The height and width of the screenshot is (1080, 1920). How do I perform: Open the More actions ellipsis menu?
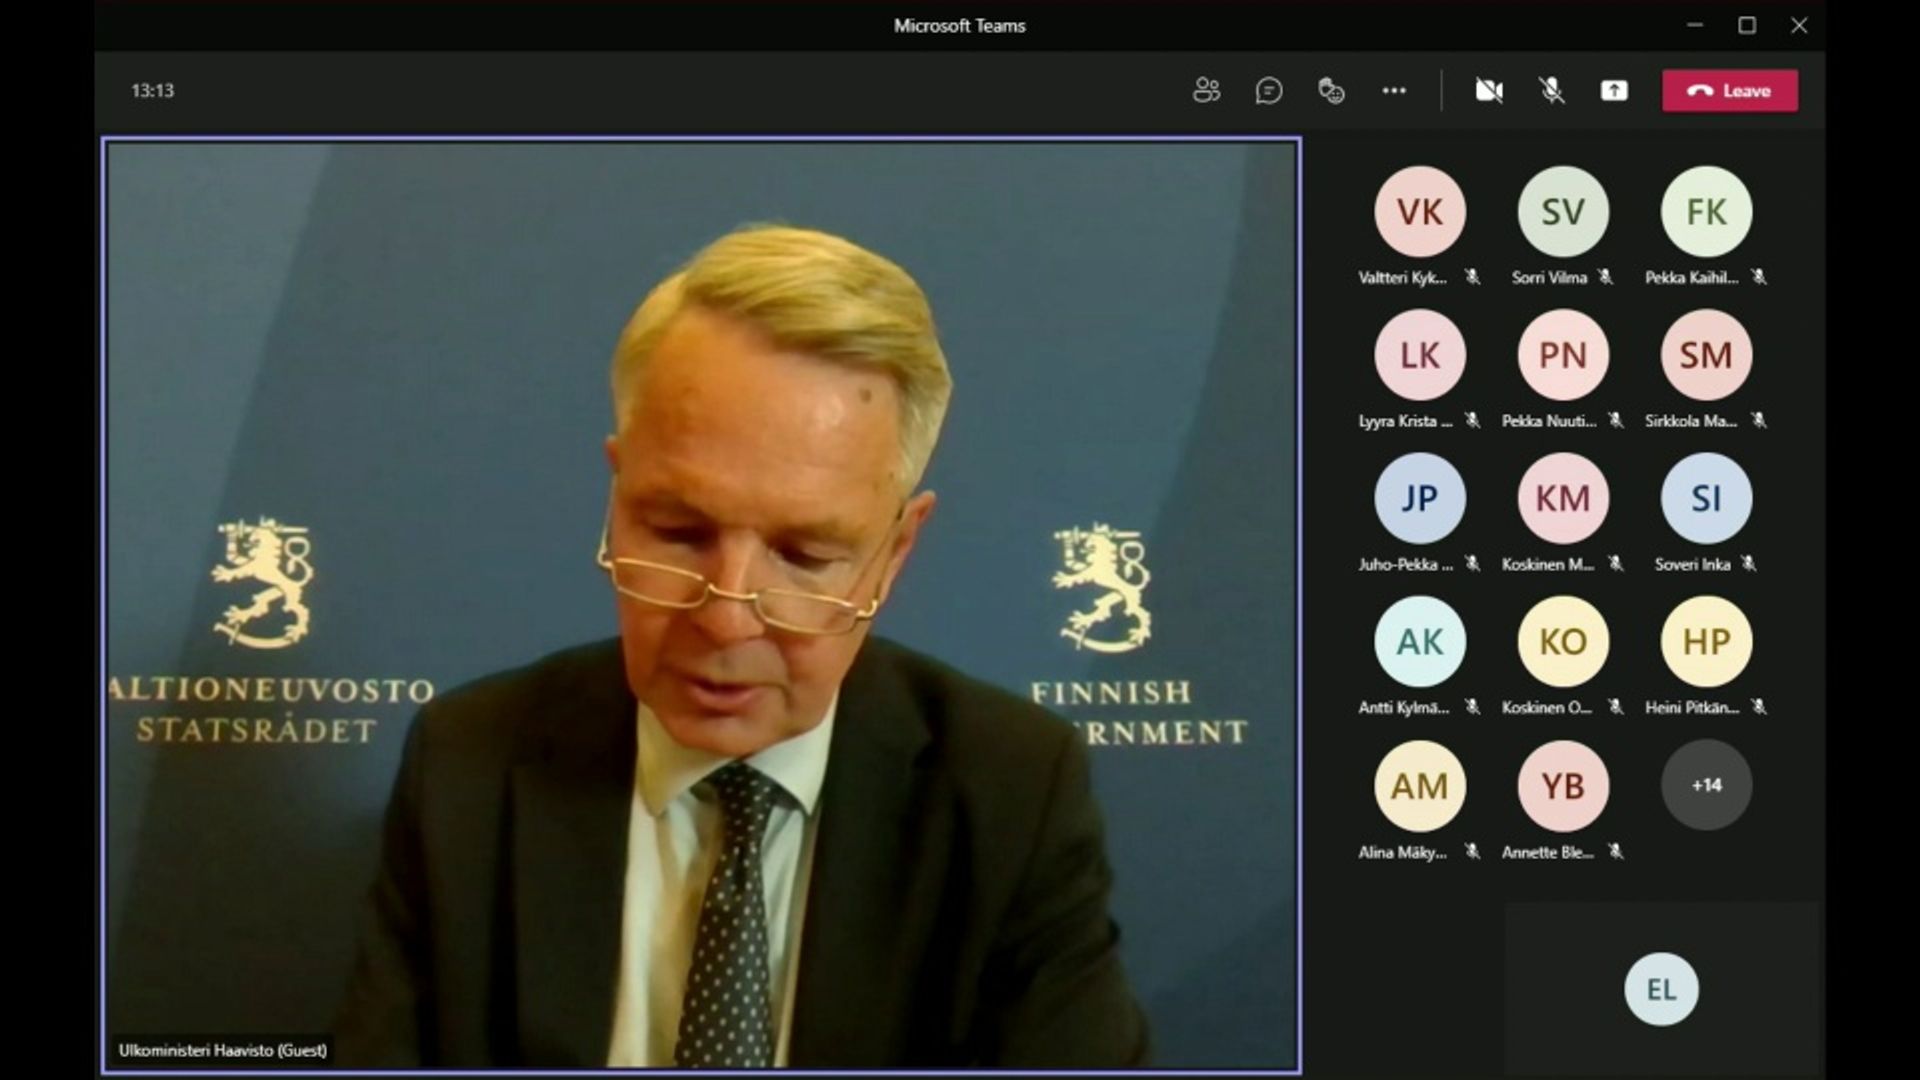pyautogui.click(x=1394, y=90)
